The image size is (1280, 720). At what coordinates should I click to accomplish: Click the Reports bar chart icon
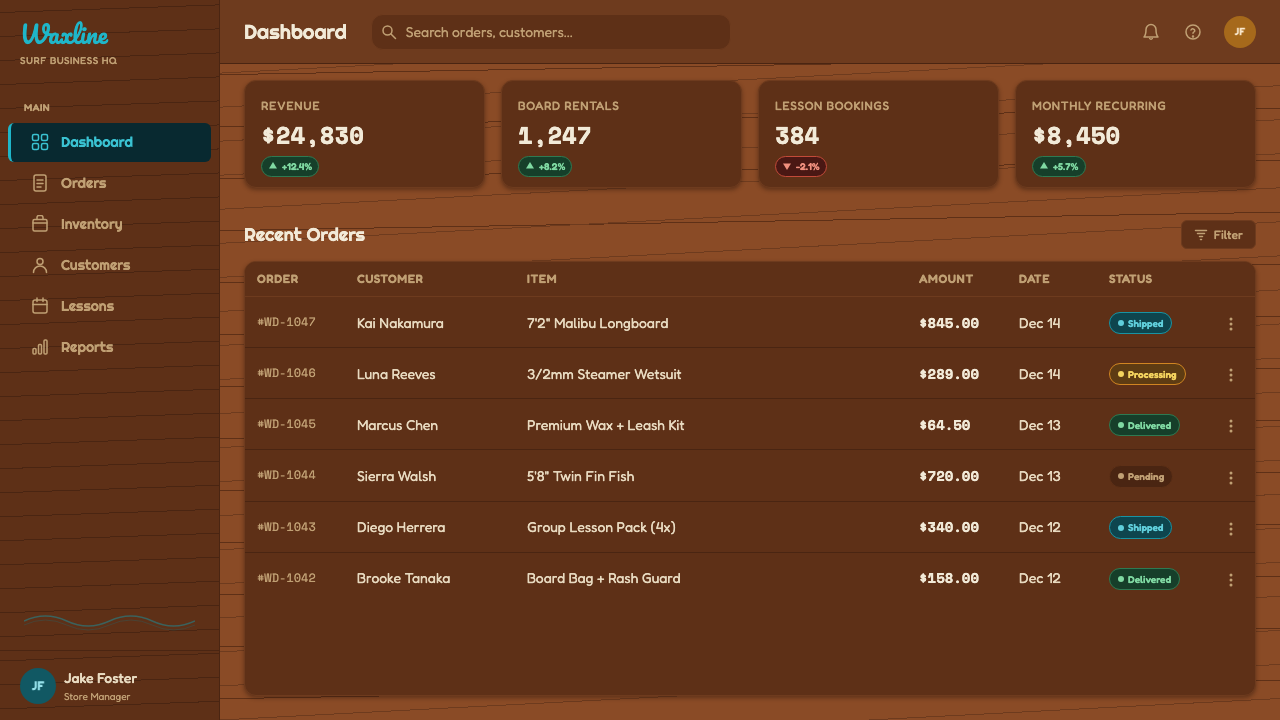(40, 347)
